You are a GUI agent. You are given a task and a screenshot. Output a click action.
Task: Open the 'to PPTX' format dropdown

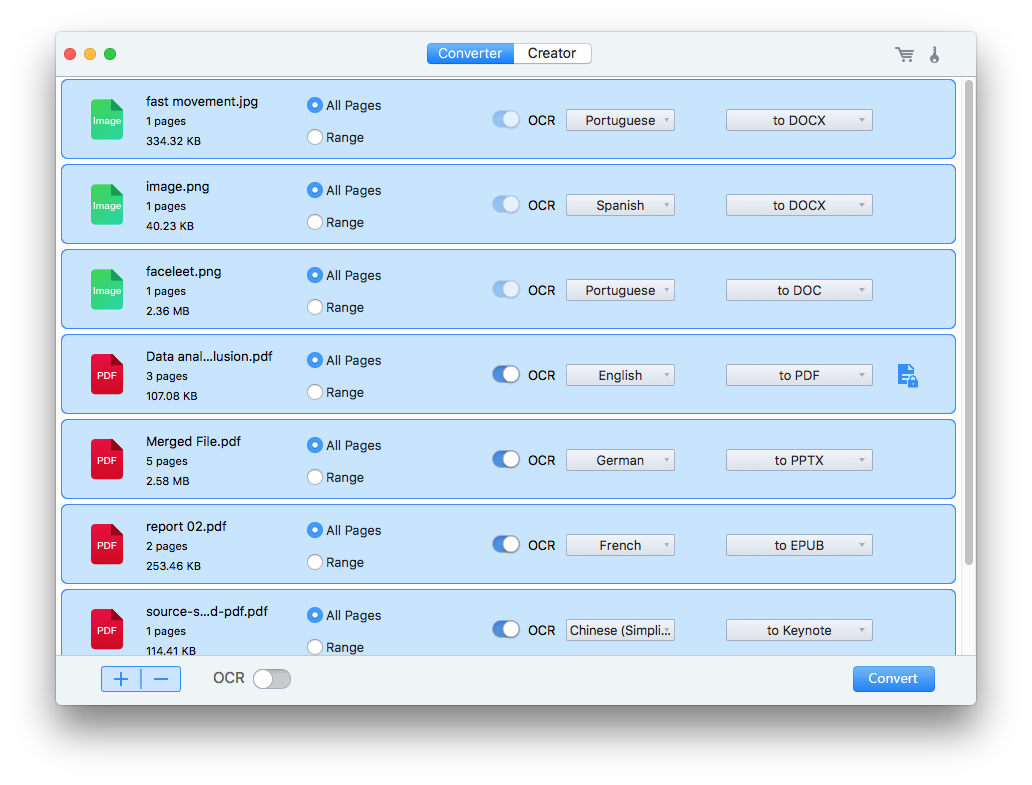(799, 459)
